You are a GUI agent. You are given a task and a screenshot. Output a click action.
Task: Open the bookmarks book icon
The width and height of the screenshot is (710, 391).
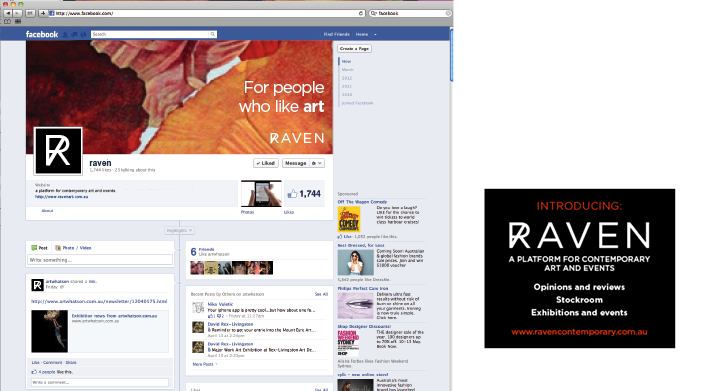click(8, 21)
